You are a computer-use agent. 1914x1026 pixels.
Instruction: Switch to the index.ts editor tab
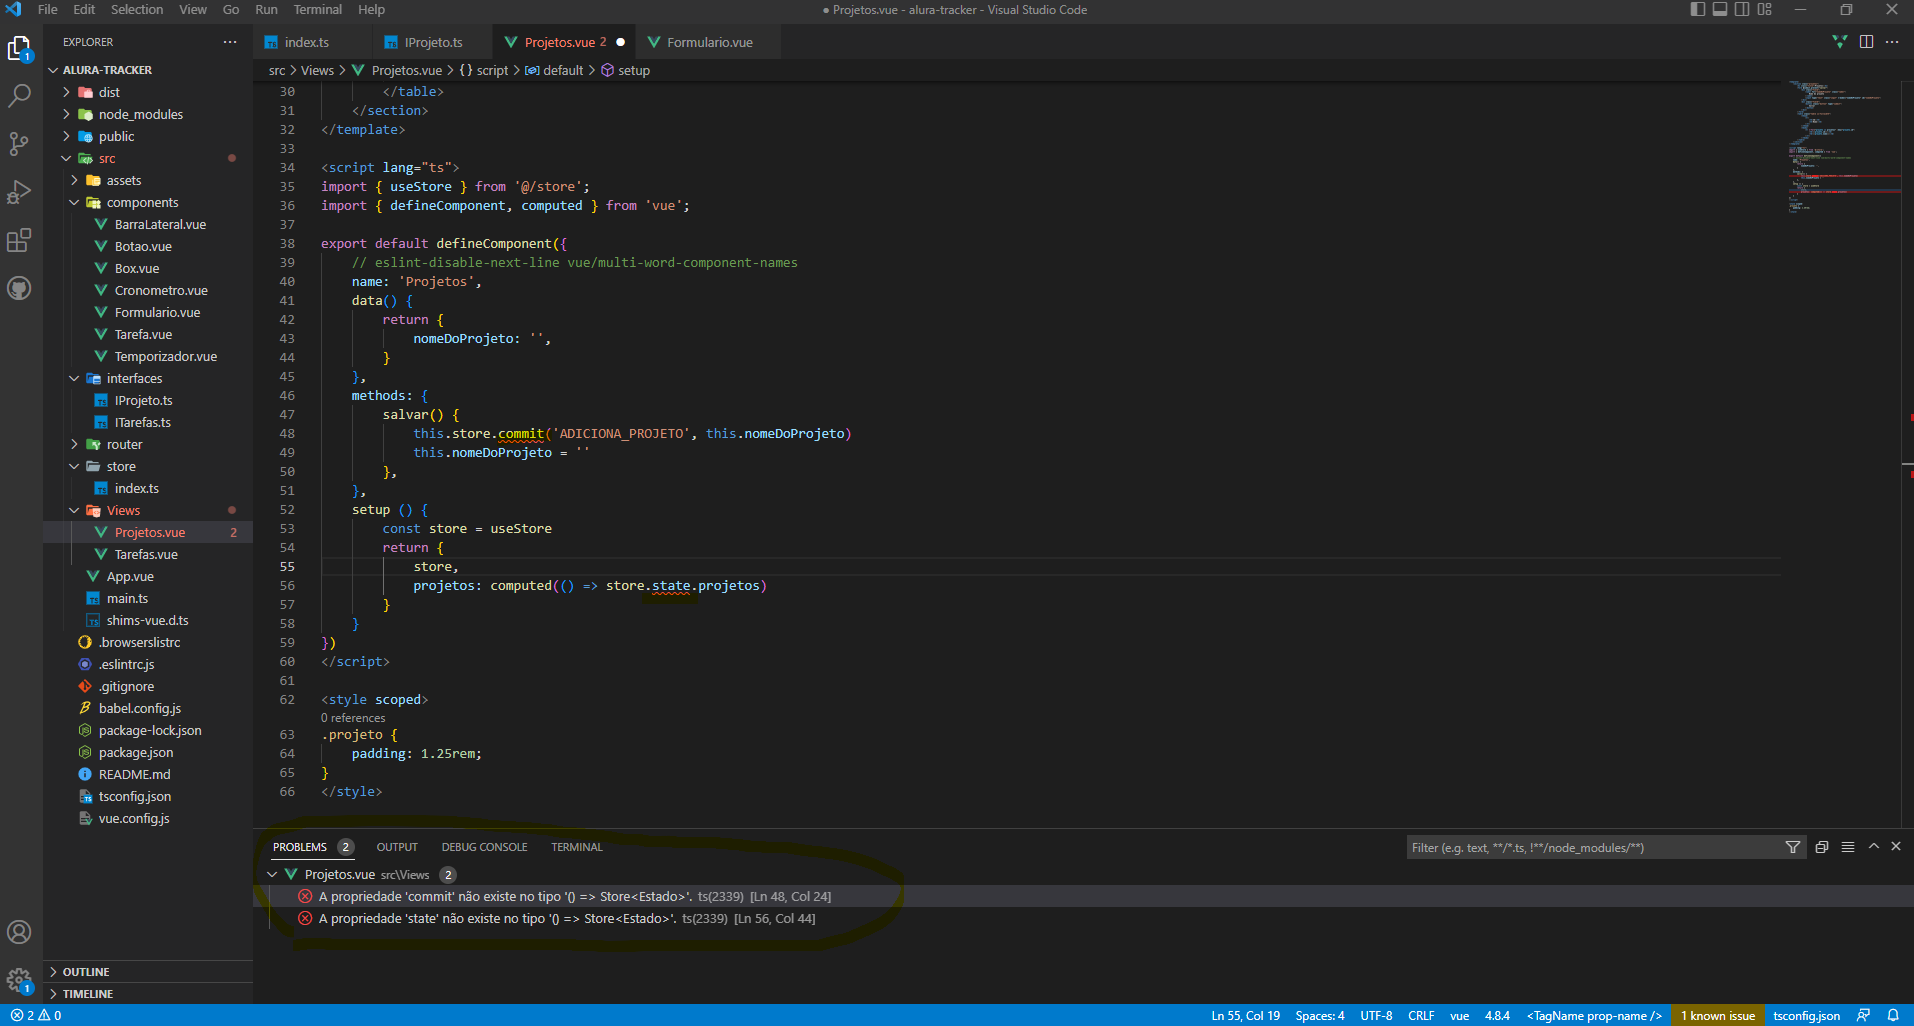tap(307, 42)
